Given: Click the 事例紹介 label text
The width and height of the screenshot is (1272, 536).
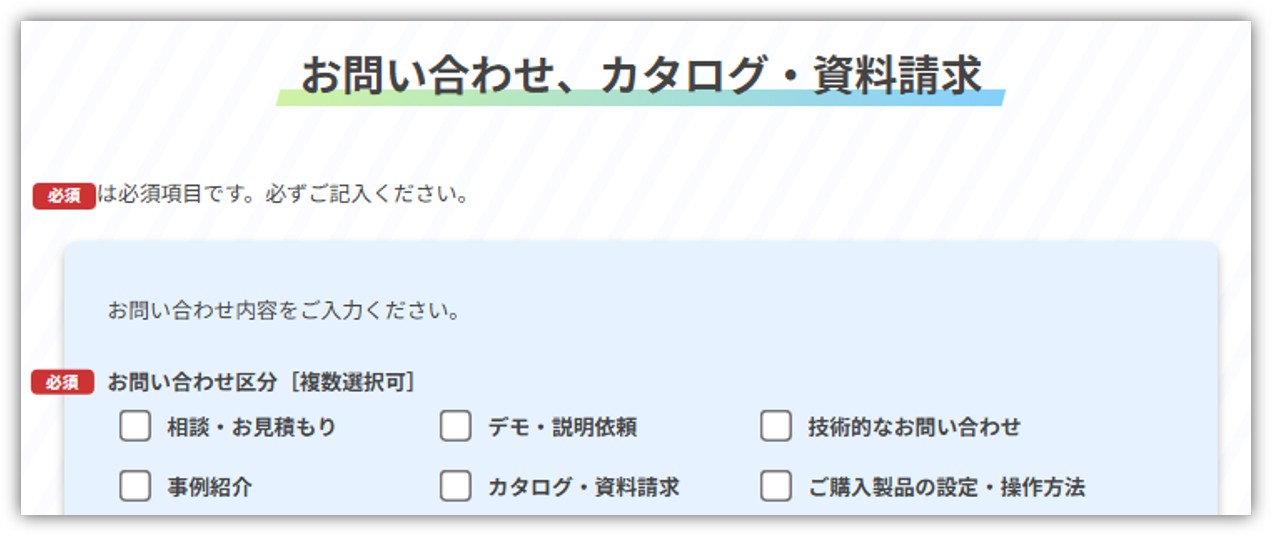Looking at the screenshot, I should click(x=209, y=488).
